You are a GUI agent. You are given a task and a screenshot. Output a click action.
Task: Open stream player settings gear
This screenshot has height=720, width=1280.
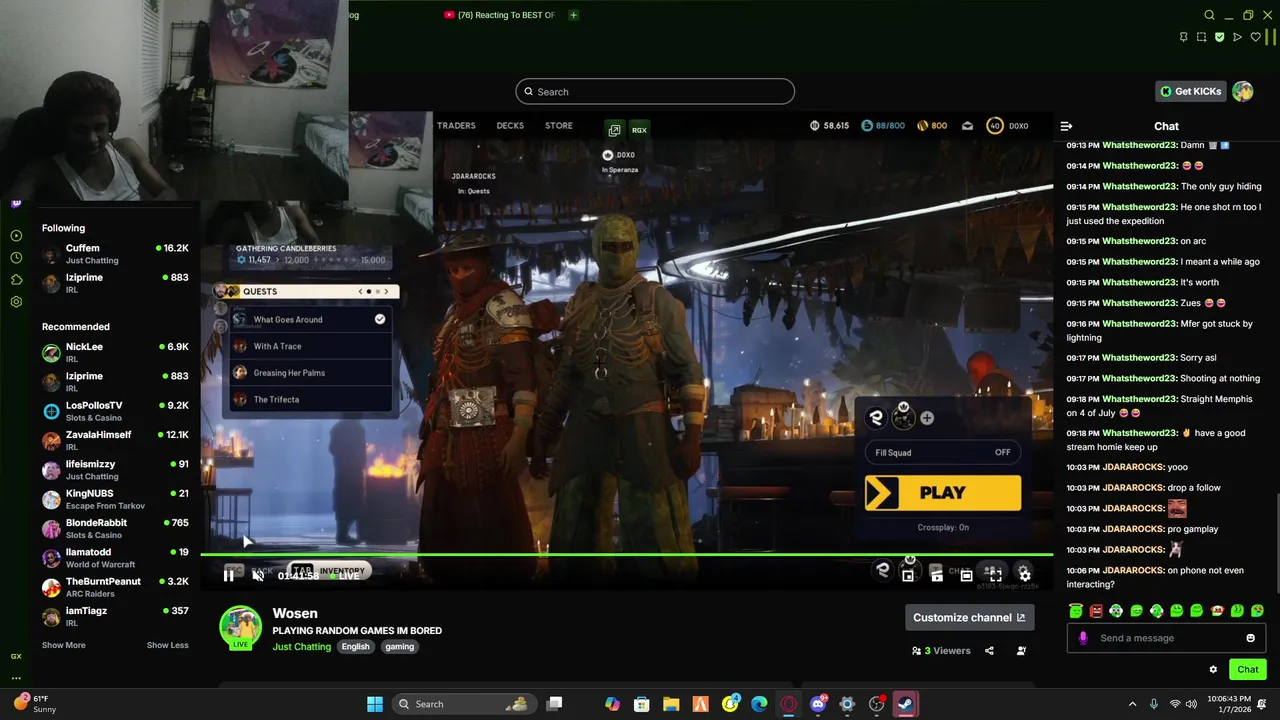(1024, 575)
